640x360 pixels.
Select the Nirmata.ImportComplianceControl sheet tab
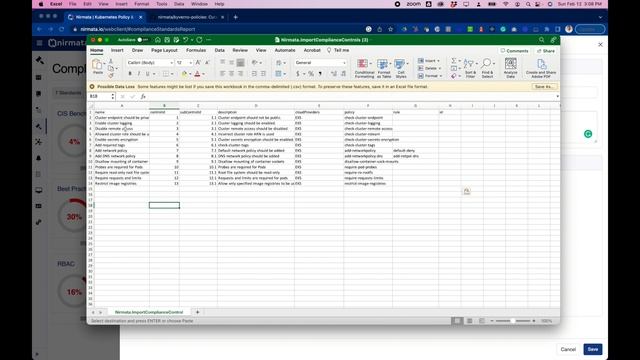tap(149, 312)
